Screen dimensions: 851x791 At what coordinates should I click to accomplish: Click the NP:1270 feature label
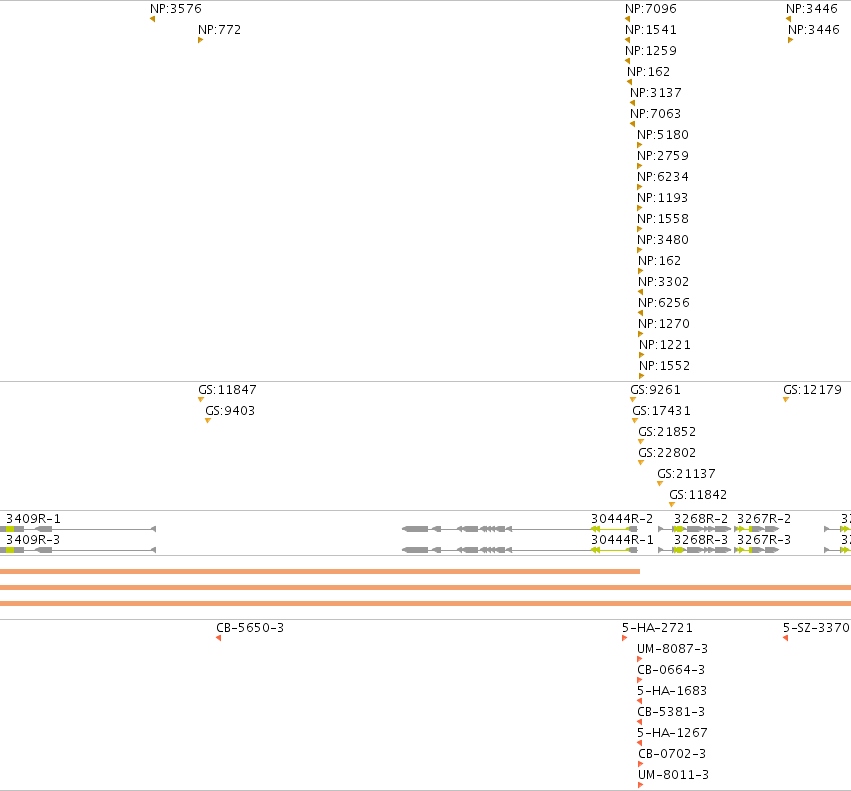(664, 324)
